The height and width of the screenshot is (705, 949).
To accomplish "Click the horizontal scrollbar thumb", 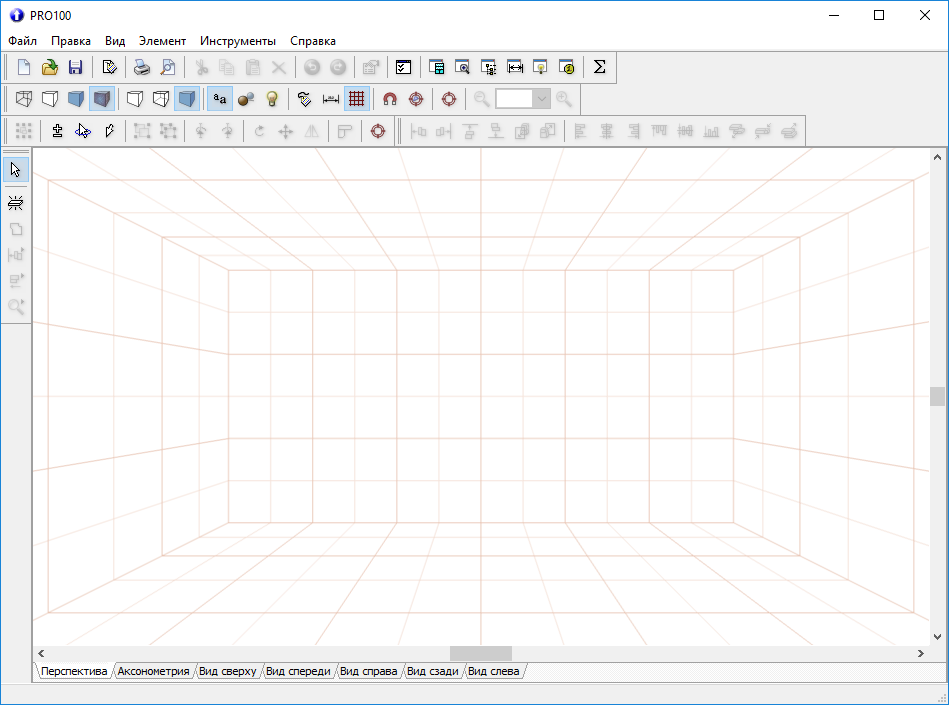I will click(480, 653).
